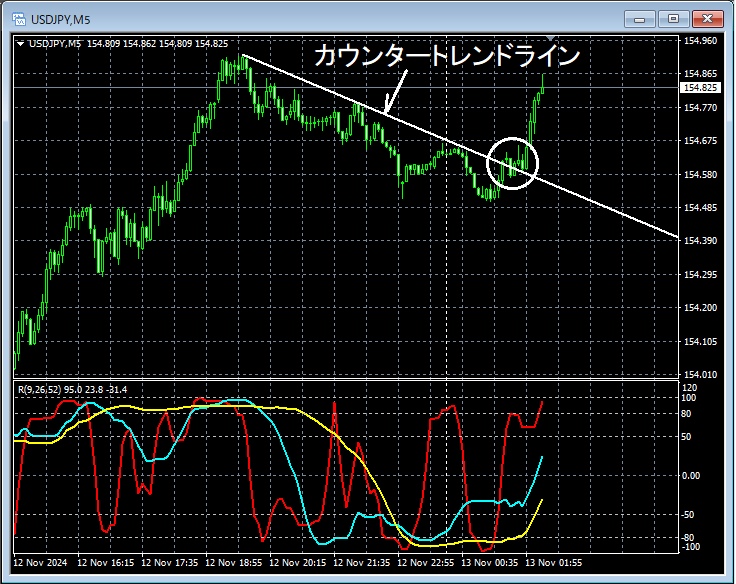
Task: Click price scale value 154.580
Action: point(700,174)
